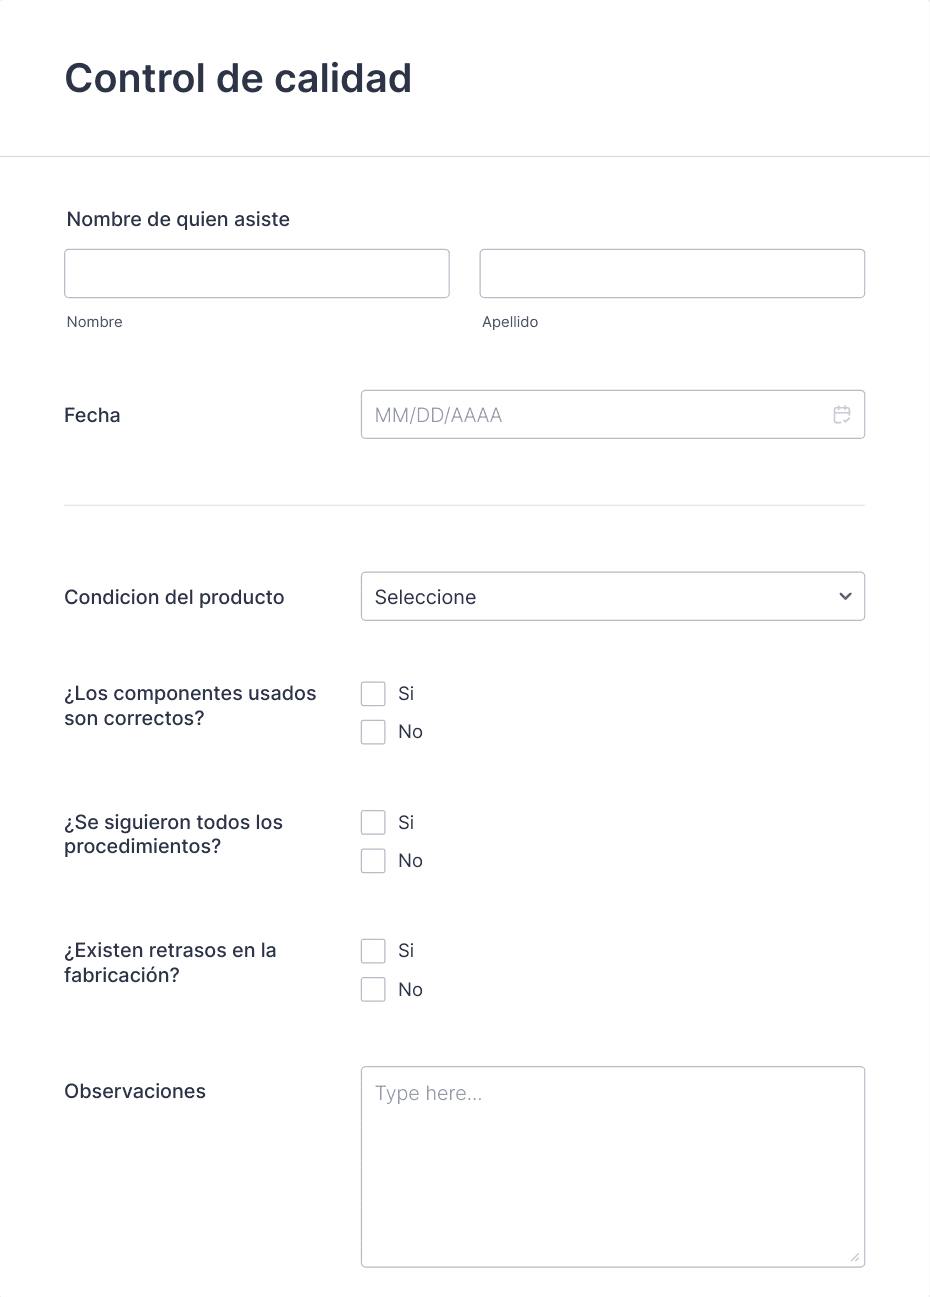This screenshot has height=1297, width=930.
Task: Click the MM/DD/AAAA date input field
Action: [x=612, y=414]
